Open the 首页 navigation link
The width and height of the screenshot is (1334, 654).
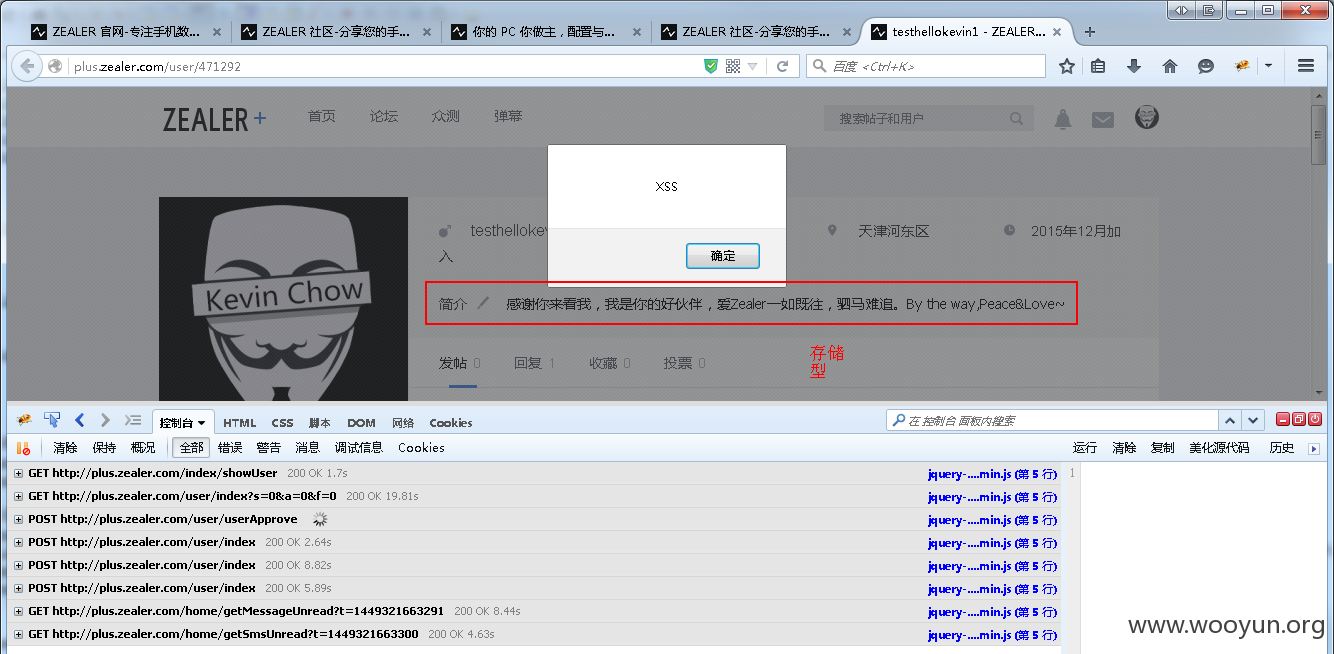(x=322, y=116)
